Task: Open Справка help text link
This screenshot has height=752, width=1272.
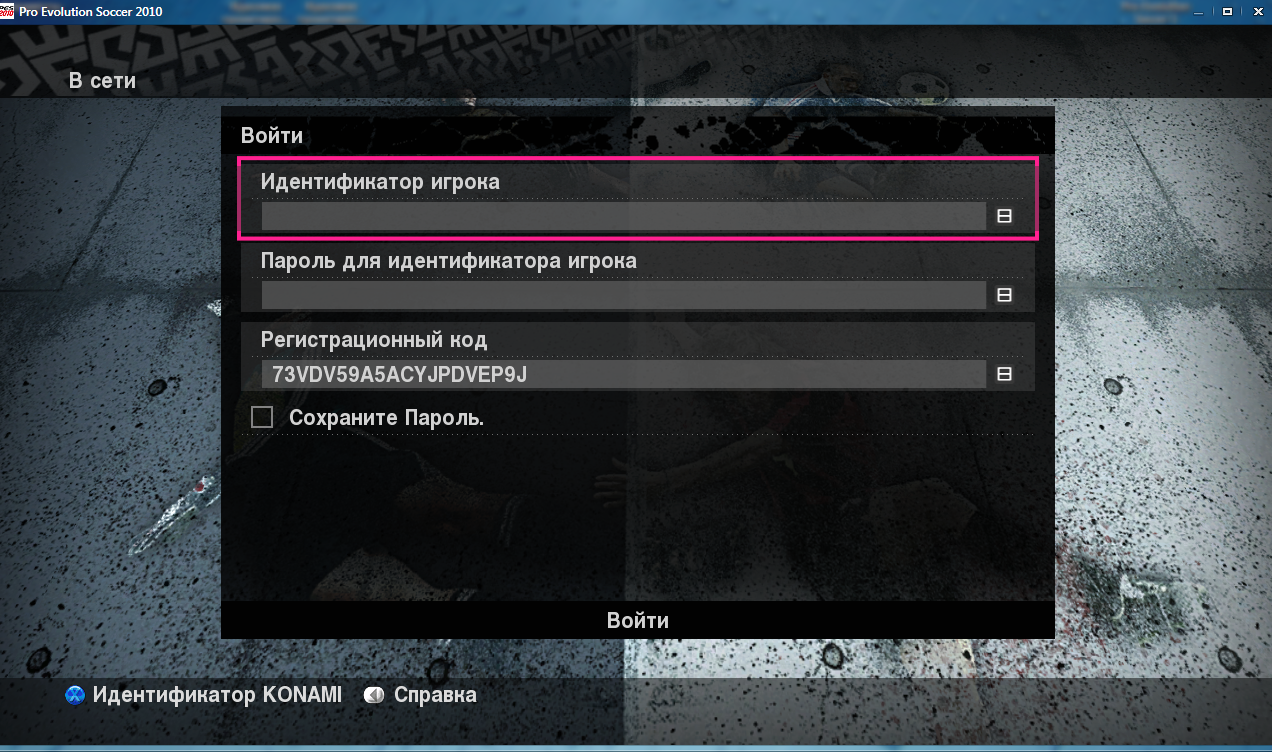Action: pyautogui.click(x=435, y=694)
